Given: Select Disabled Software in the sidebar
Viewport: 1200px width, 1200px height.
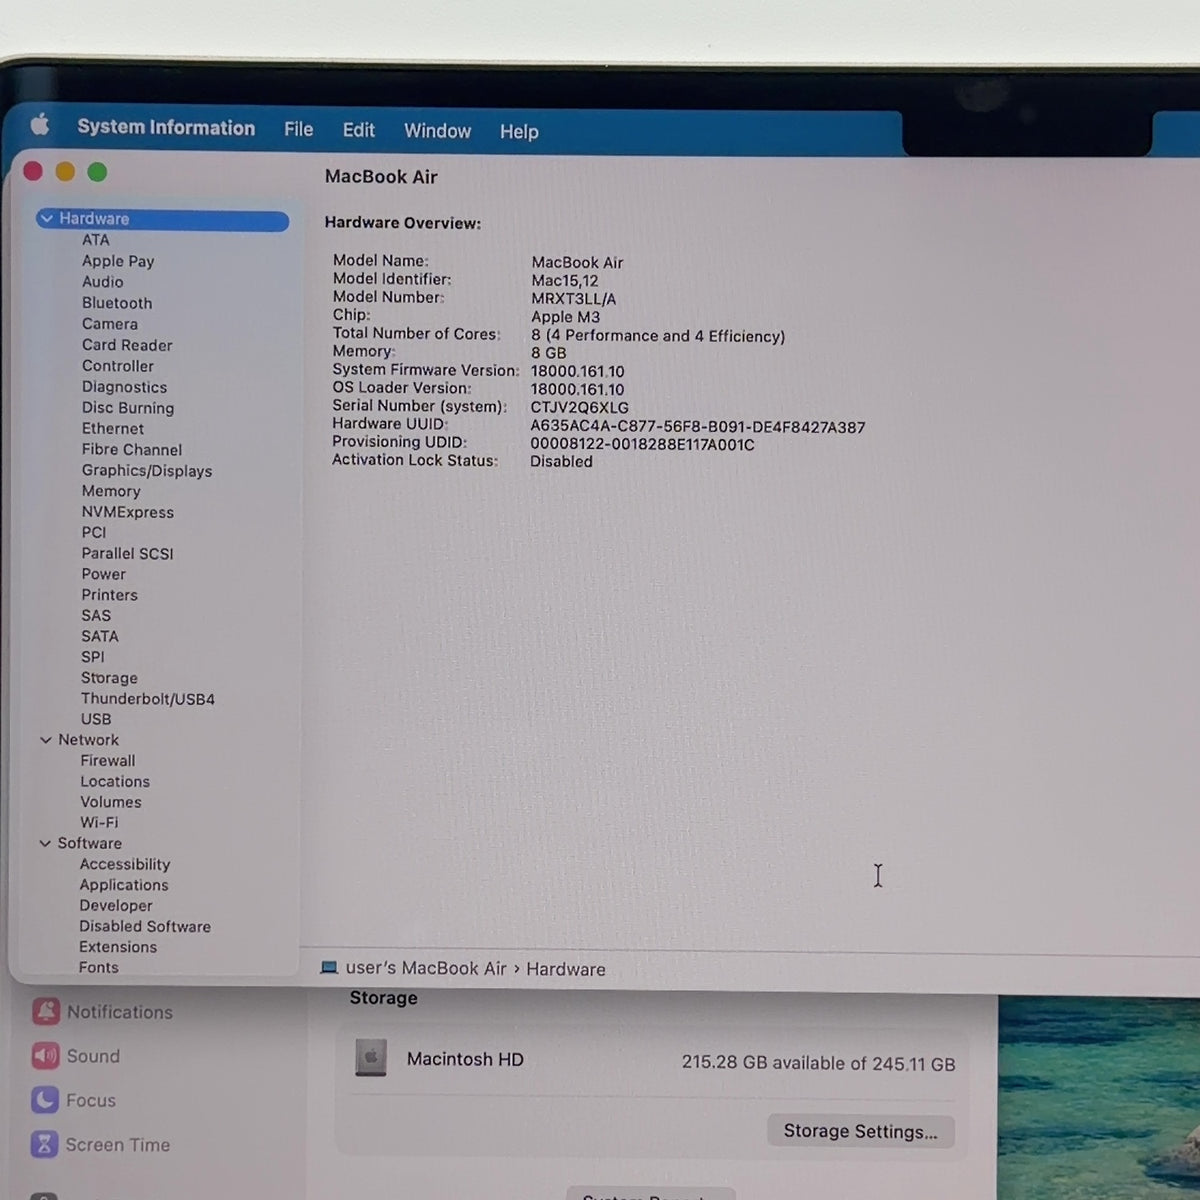Looking at the screenshot, I should coord(145,927).
